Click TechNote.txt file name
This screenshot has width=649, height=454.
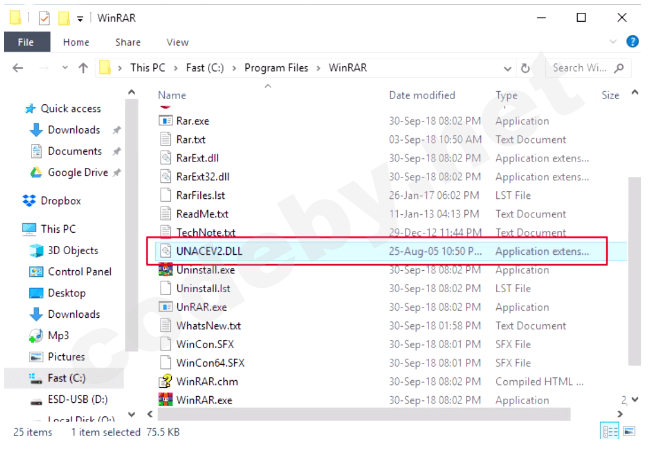[206, 233]
